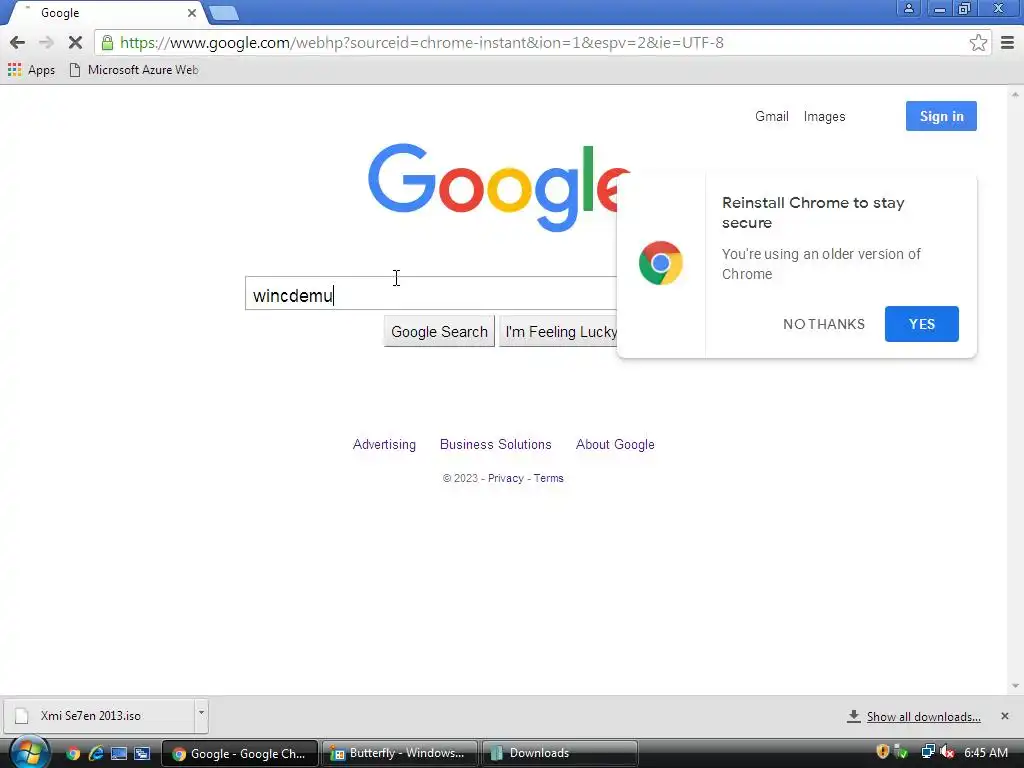This screenshot has width=1024, height=768.
Task: Accept Chrome reinstall with YES
Action: [x=921, y=324]
